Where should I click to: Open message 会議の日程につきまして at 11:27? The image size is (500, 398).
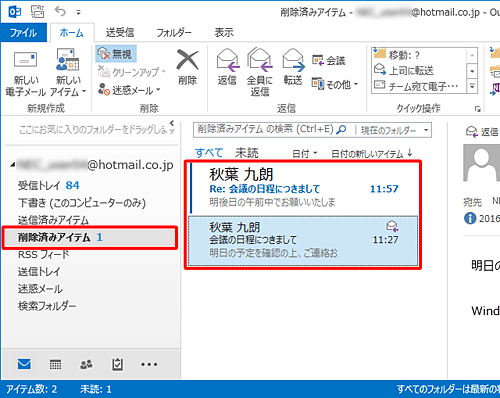click(303, 241)
